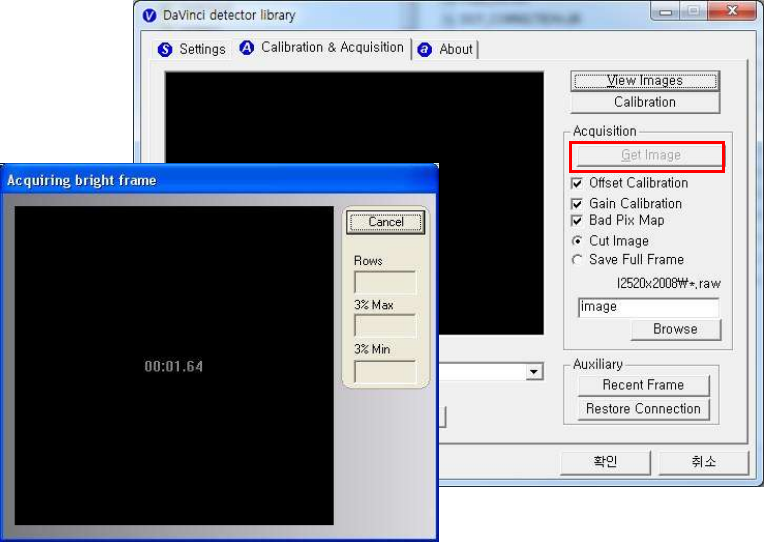Select the Cut Image radio option

[577, 241]
